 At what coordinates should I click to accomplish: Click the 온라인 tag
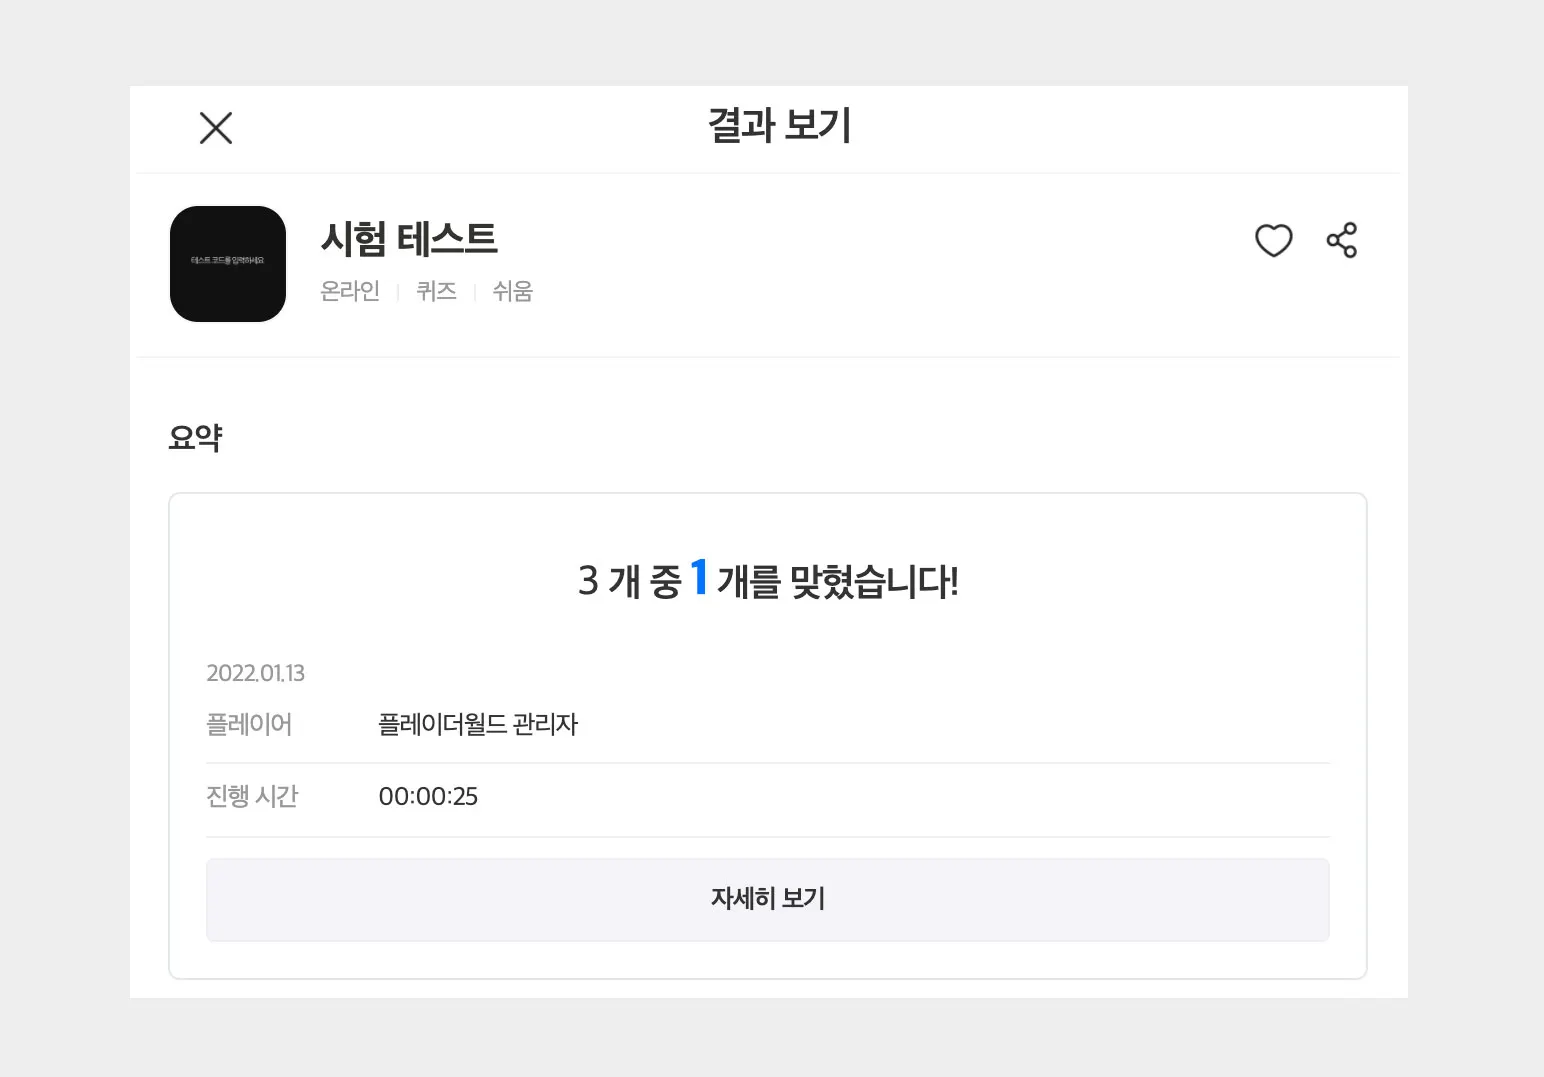click(x=350, y=291)
